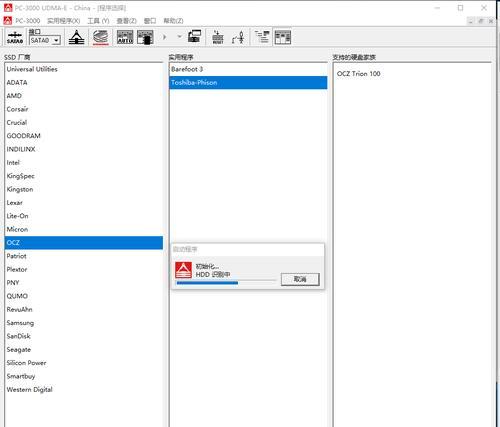Select Crucial in SSD vendor list
This screenshot has width=500, height=427.
[84, 123]
